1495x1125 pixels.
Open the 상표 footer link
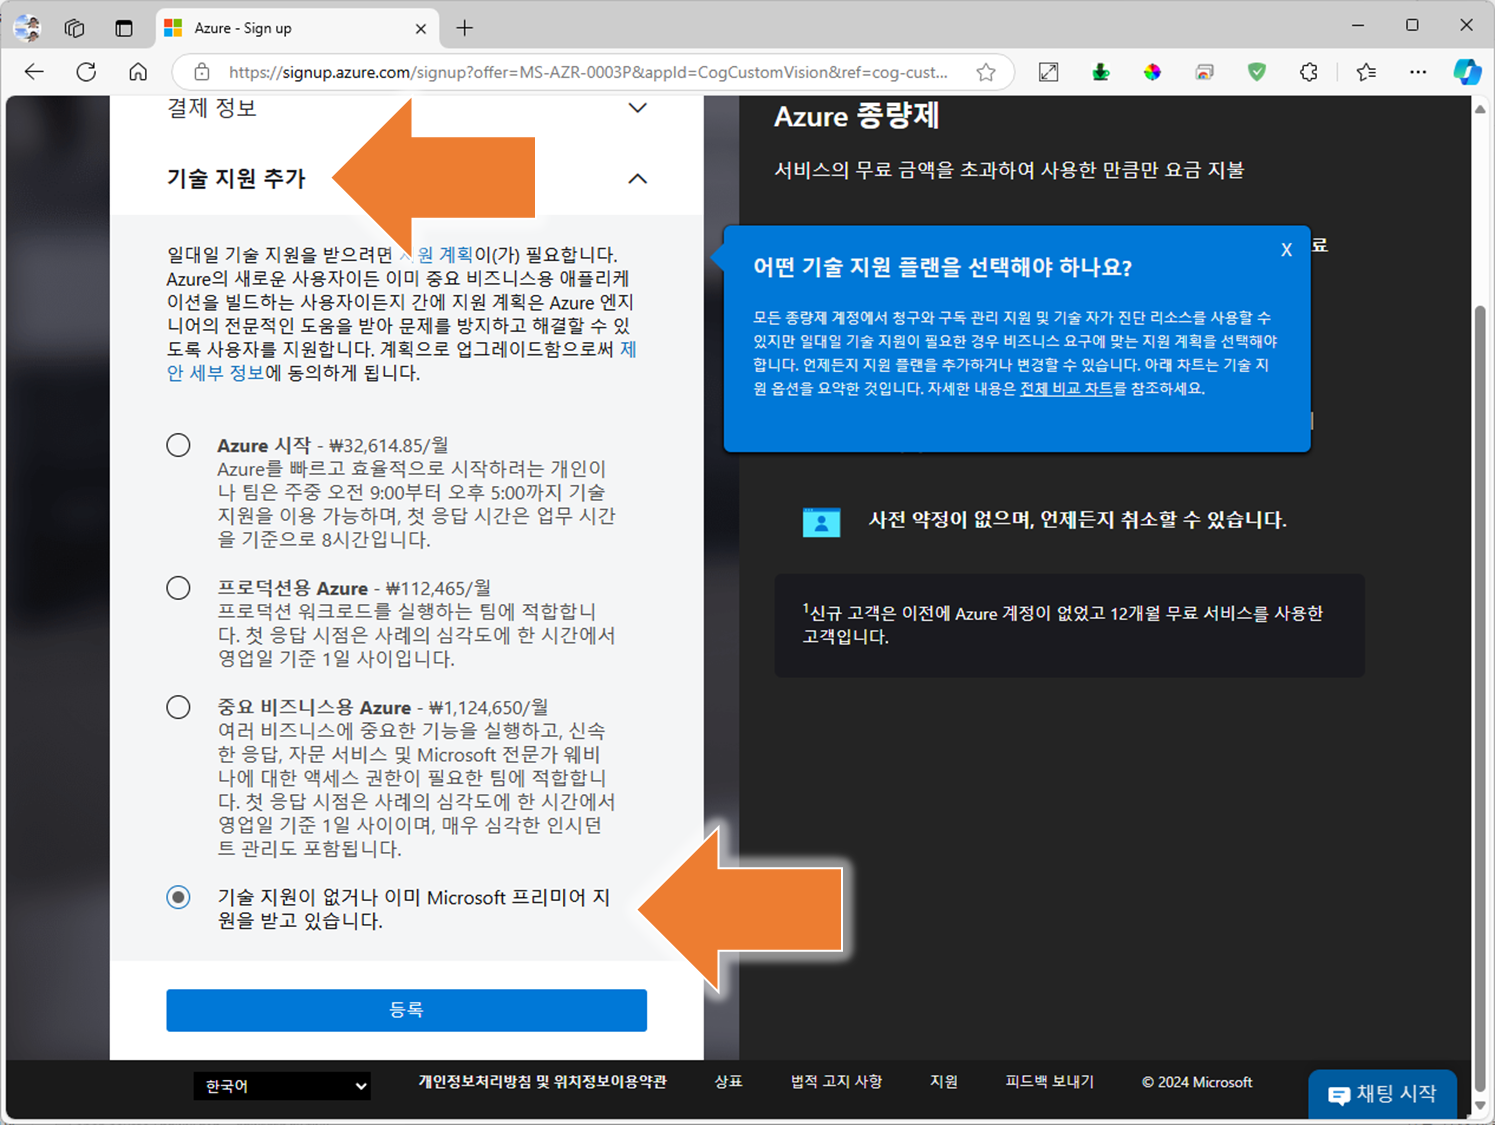(x=728, y=1082)
